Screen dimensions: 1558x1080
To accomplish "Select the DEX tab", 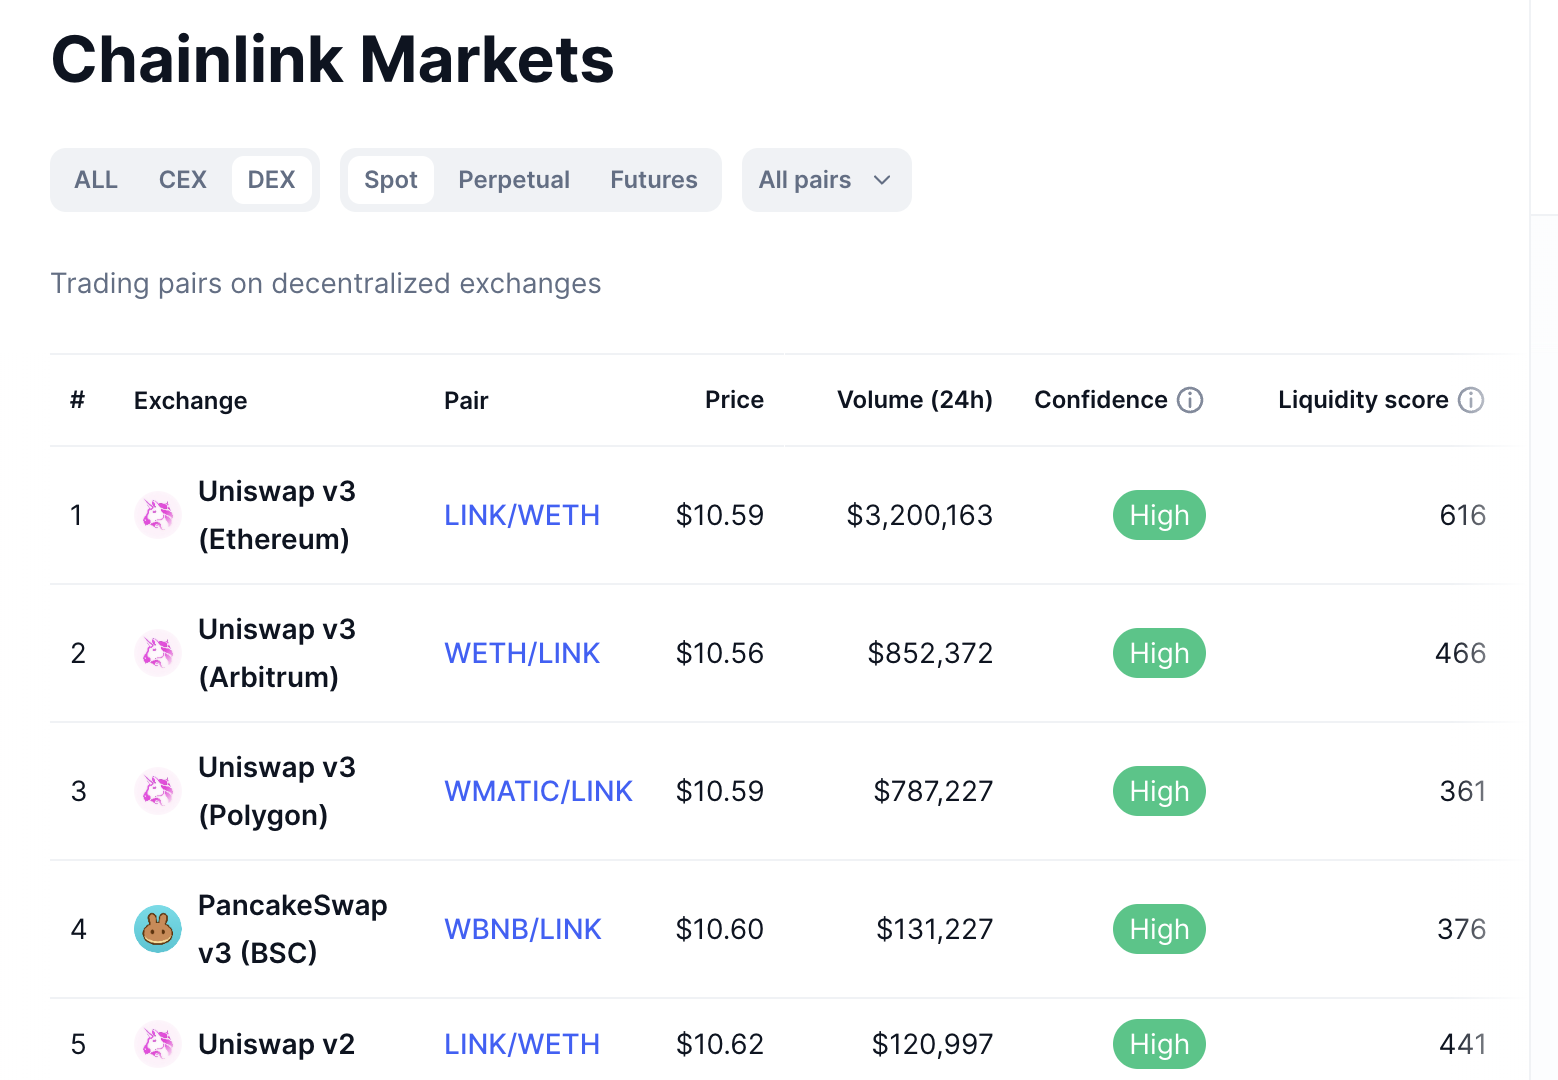I will (x=271, y=180).
